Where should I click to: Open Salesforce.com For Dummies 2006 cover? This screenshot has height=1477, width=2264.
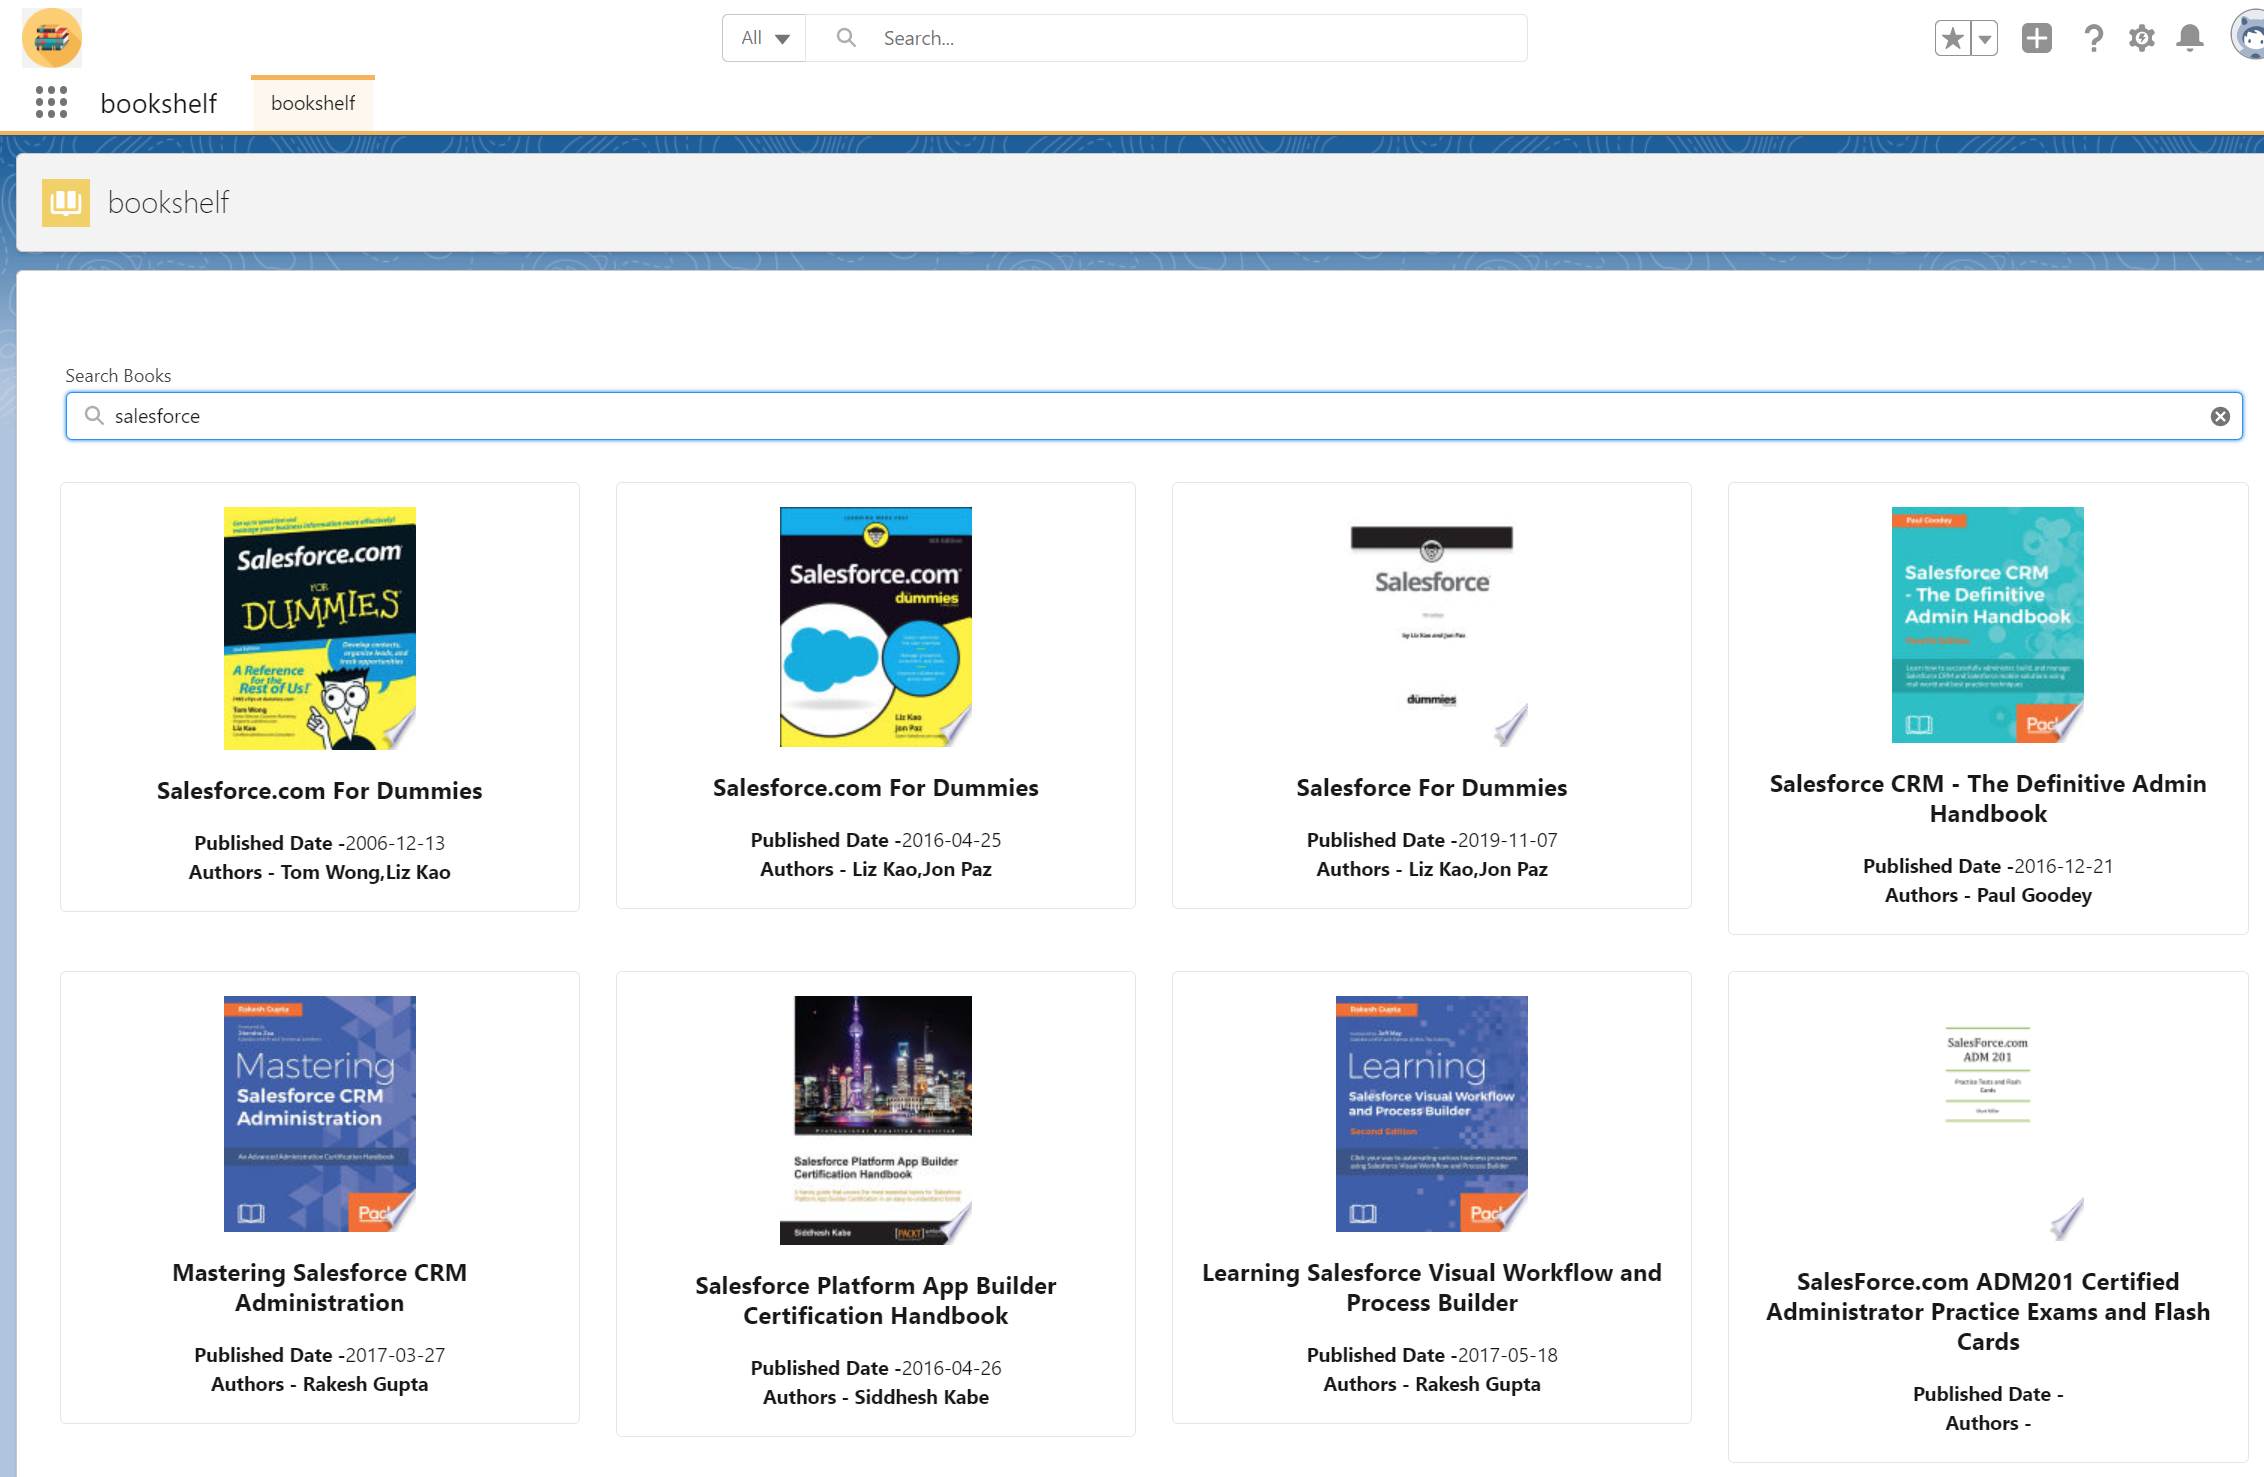coord(319,628)
